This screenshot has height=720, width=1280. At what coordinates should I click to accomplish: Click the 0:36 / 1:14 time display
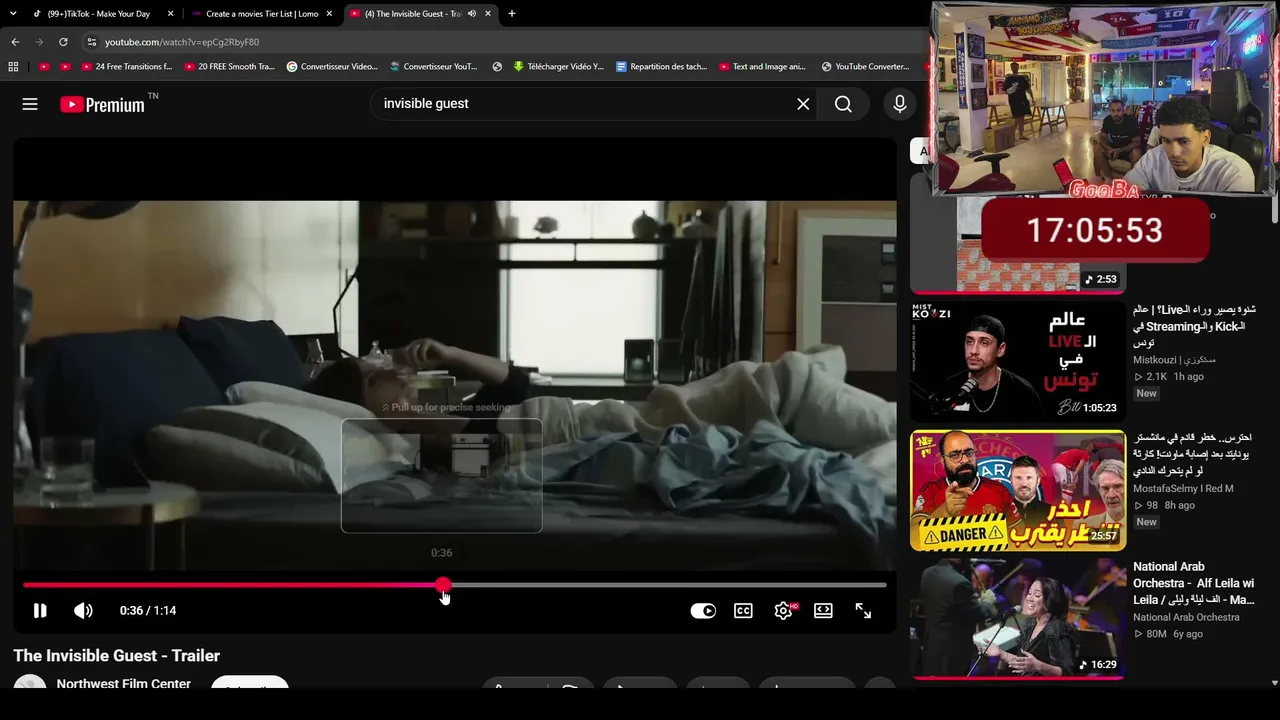point(148,611)
